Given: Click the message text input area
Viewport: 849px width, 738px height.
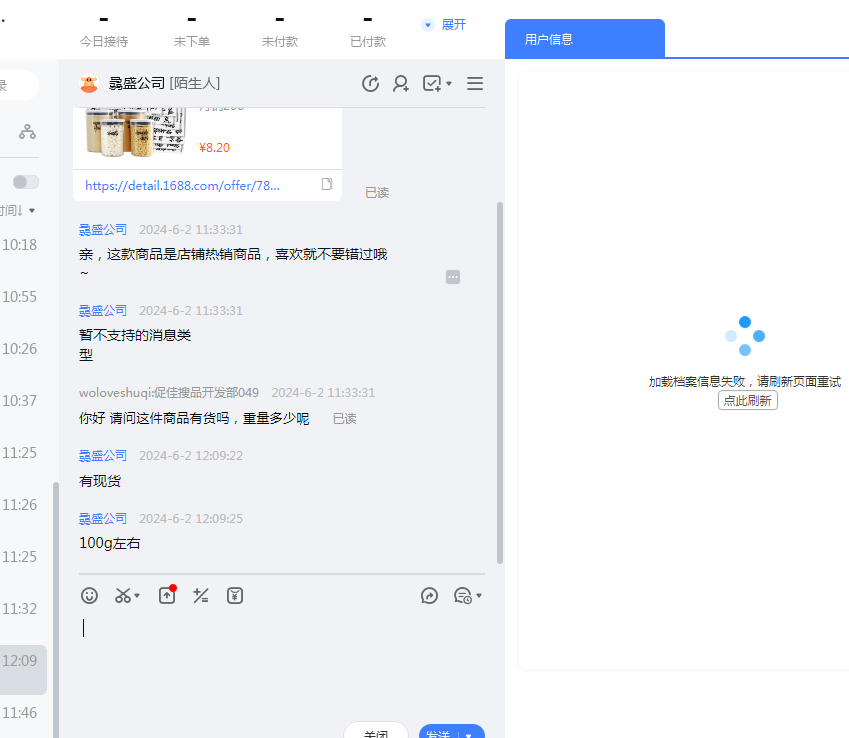Looking at the screenshot, I should (280, 660).
